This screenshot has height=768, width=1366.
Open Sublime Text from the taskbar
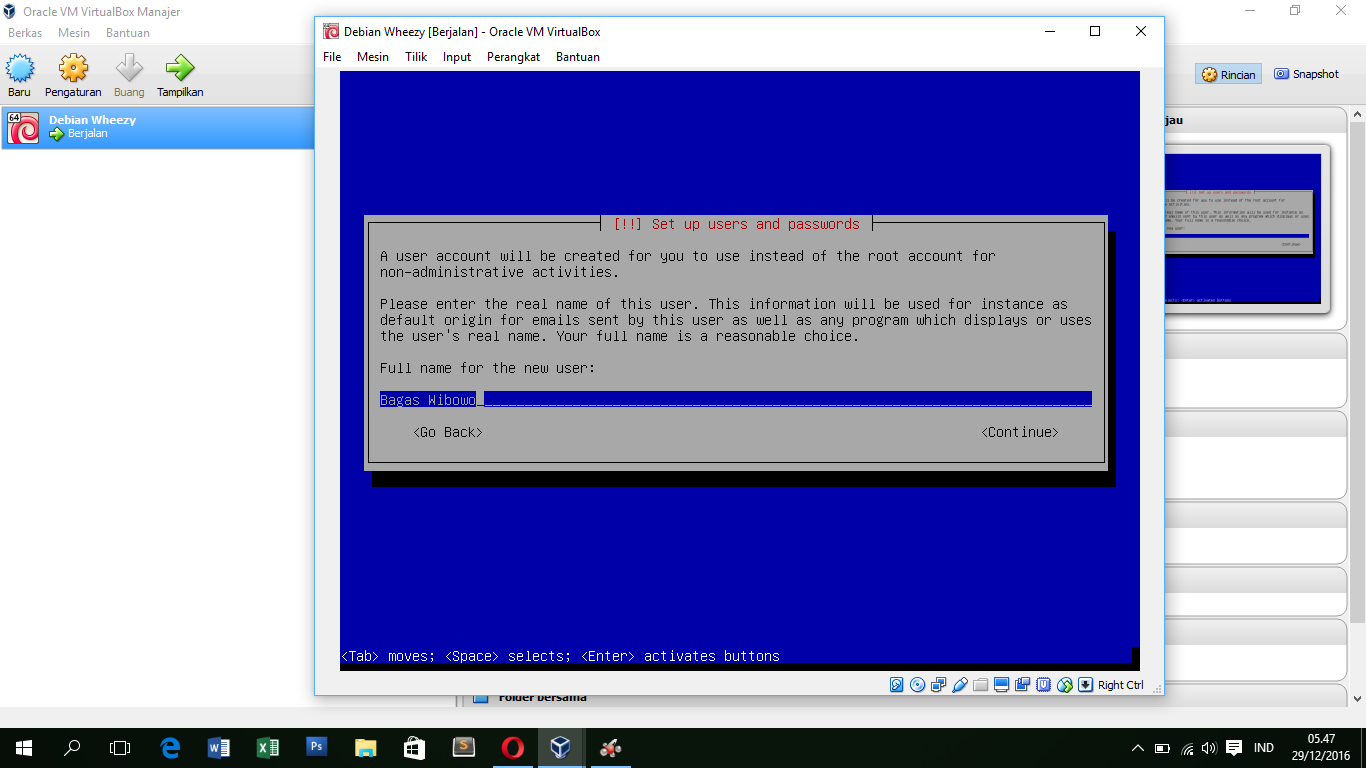(463, 747)
